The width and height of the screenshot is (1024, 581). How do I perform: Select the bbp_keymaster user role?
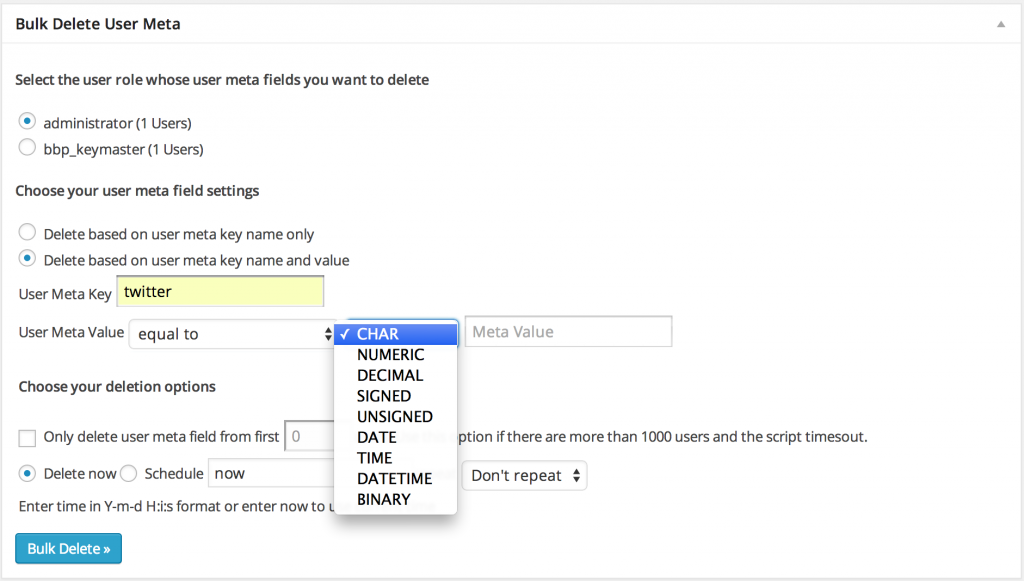(x=27, y=147)
